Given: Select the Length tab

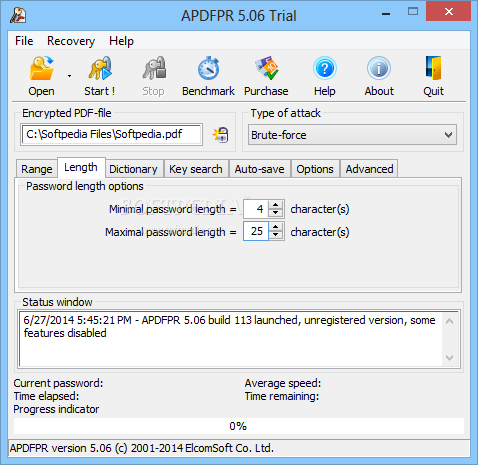Looking at the screenshot, I should coord(81,167).
